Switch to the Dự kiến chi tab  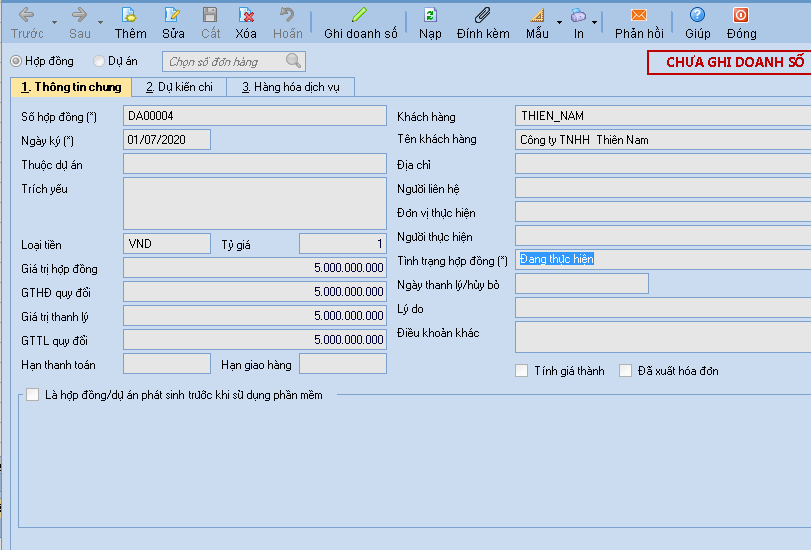[x=179, y=87]
